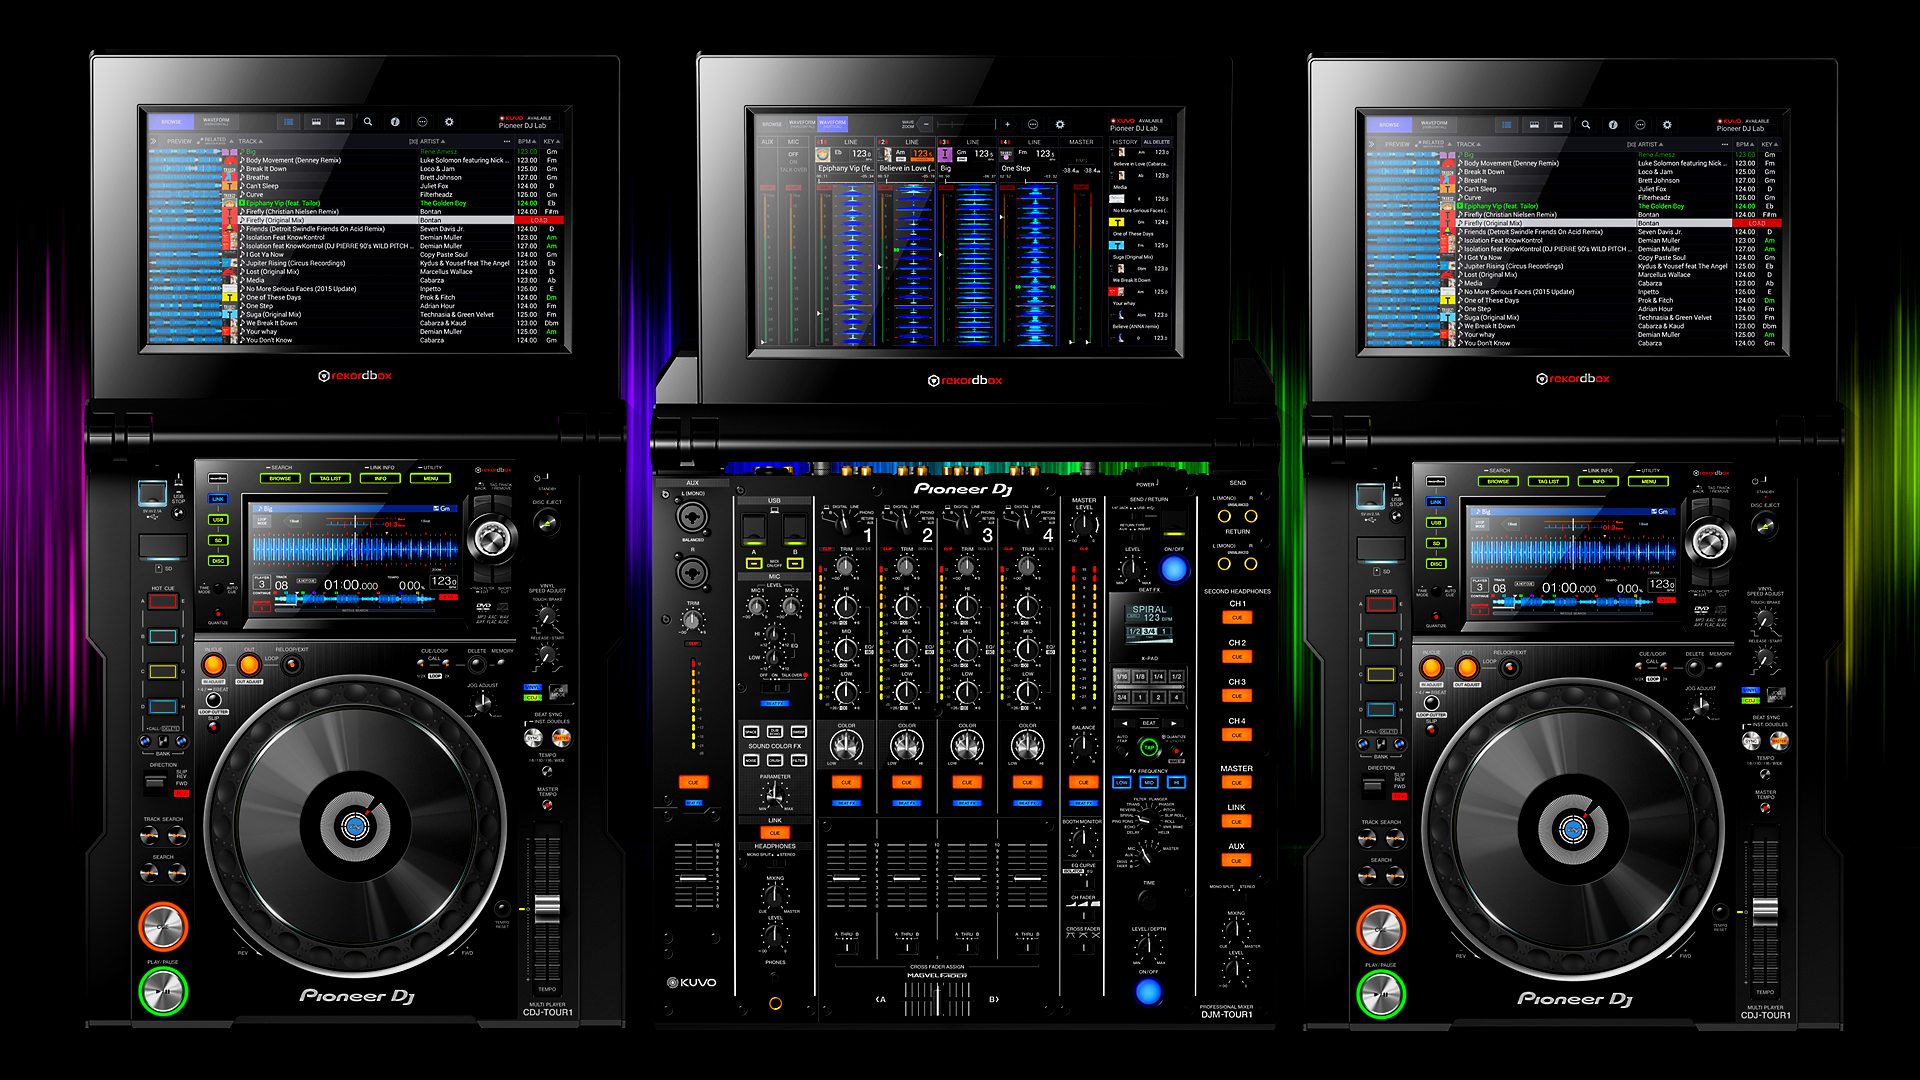Step beat down with mixer BEAT left arrow

coord(1125,723)
